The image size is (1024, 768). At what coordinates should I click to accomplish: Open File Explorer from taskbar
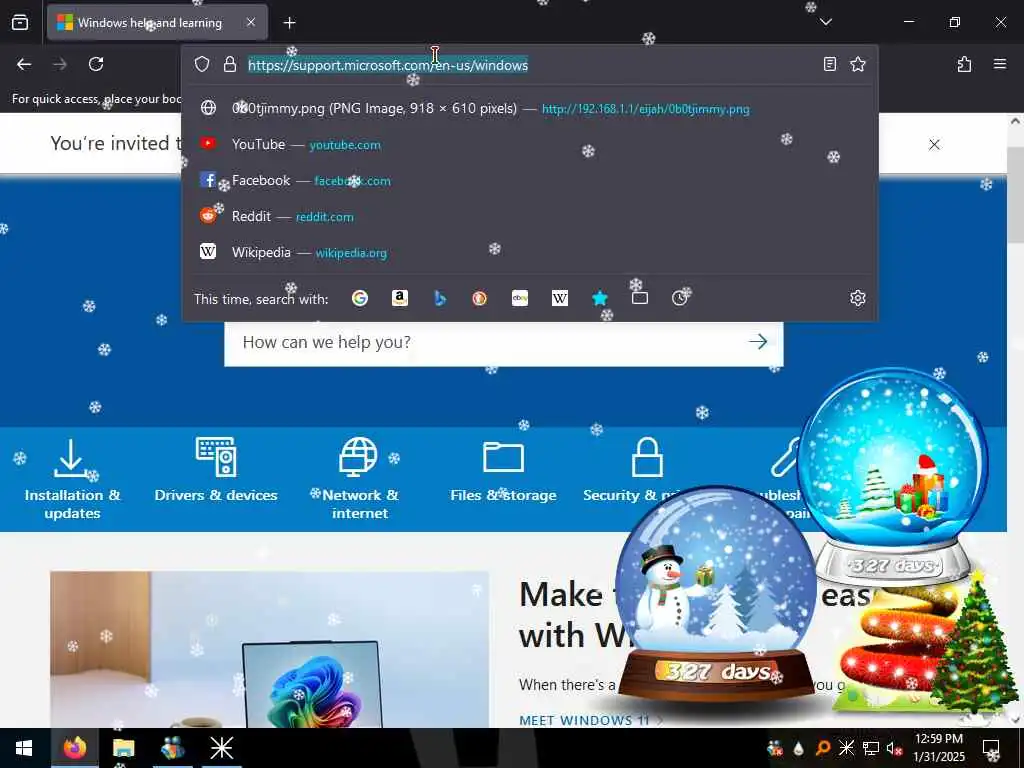pyautogui.click(x=123, y=748)
